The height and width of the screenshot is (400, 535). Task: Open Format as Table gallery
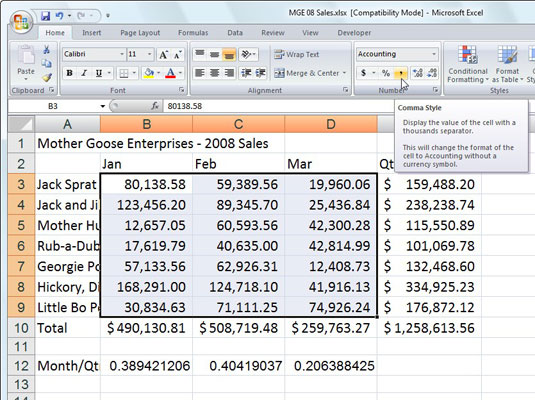click(507, 65)
